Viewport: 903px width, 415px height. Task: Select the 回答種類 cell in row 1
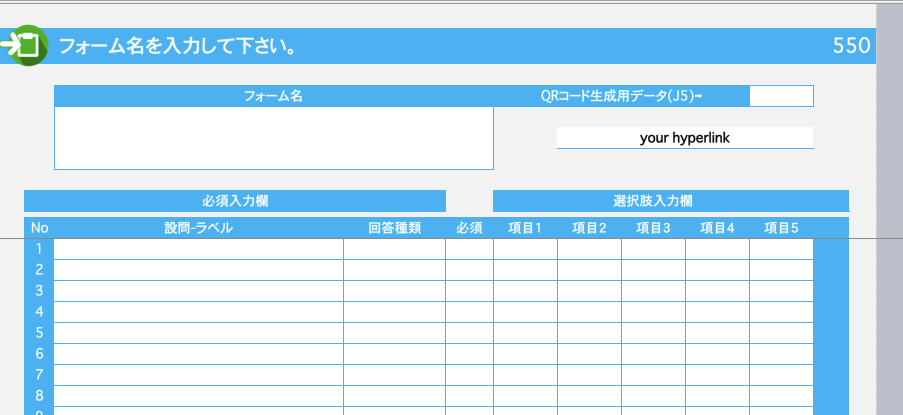tap(394, 249)
